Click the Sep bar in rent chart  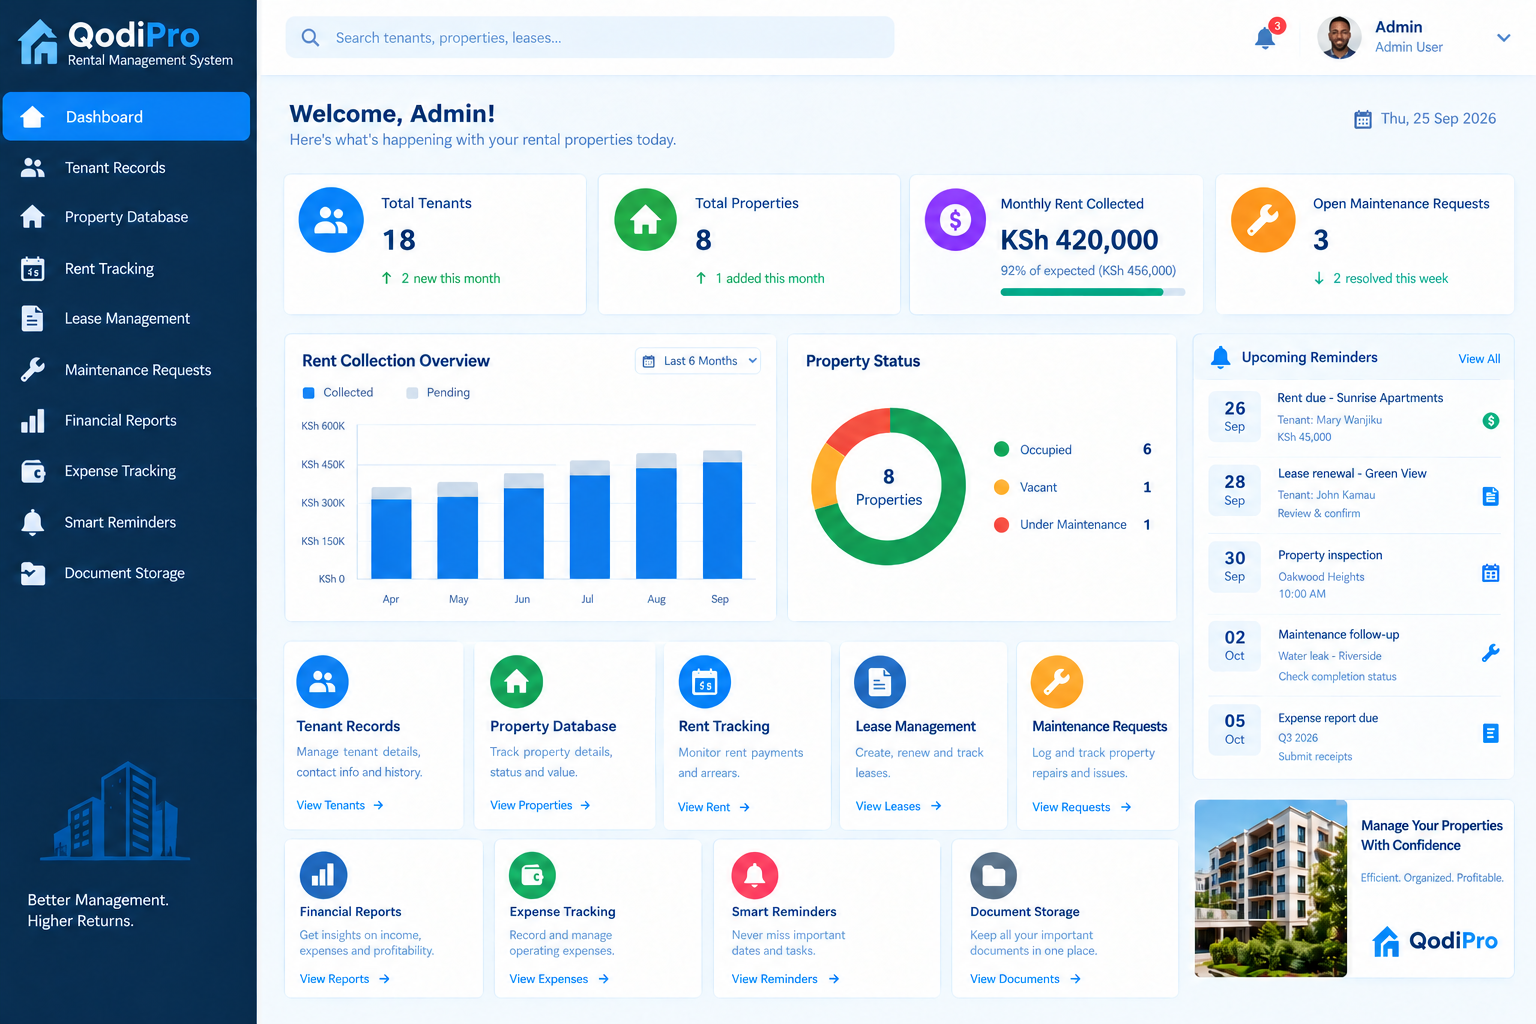point(722,515)
